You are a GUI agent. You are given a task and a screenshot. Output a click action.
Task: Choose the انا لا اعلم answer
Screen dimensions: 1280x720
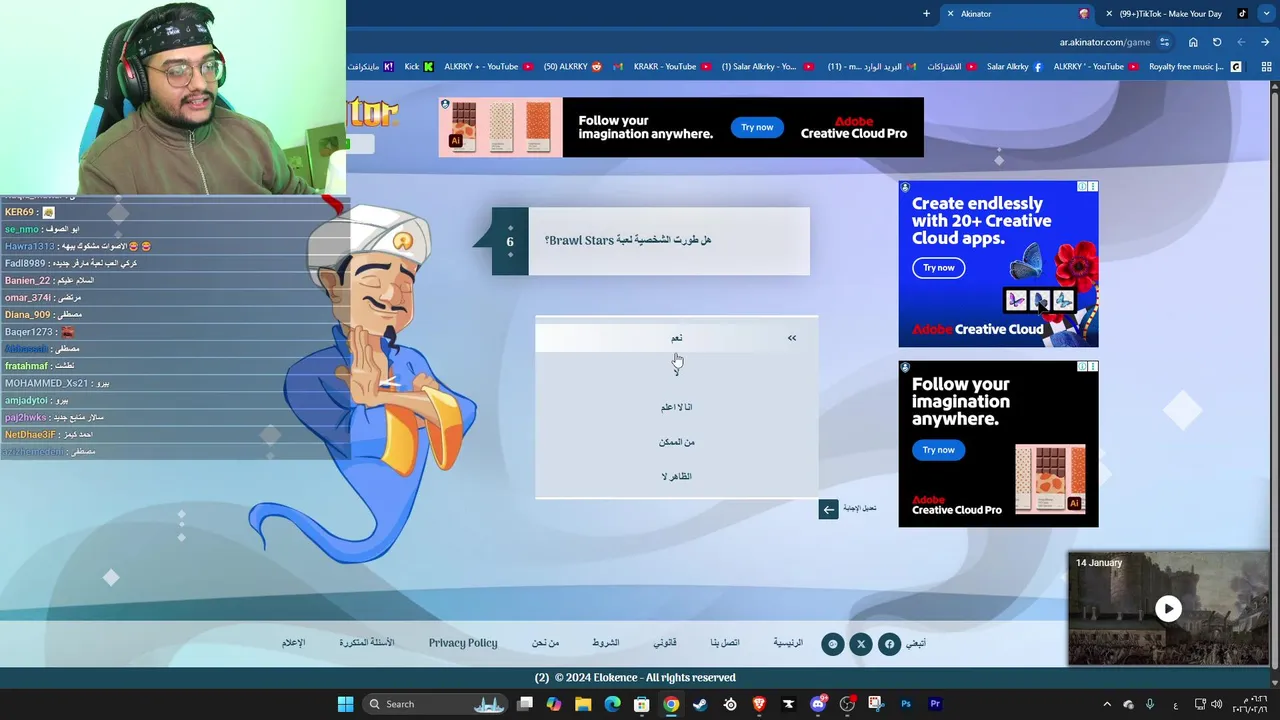pos(677,407)
